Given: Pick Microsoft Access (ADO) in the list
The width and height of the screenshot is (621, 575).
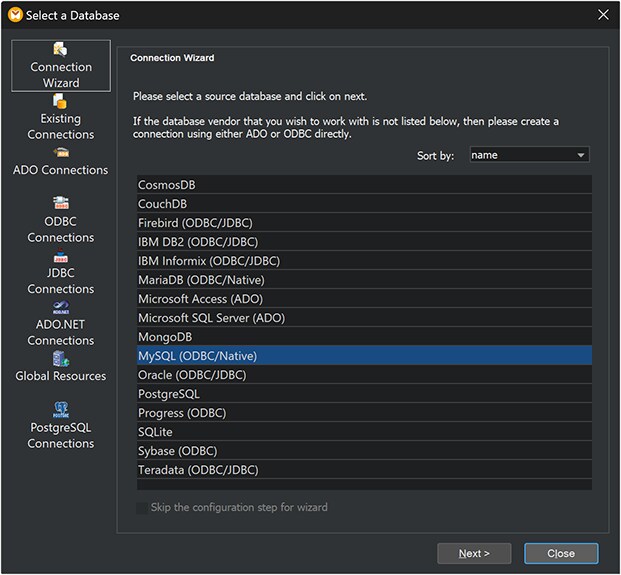Looking at the screenshot, I should pos(364,299).
